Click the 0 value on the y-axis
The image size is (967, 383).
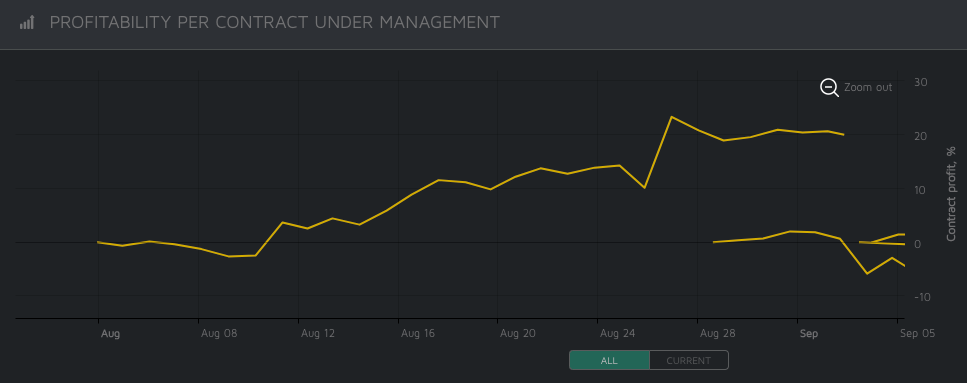918,244
